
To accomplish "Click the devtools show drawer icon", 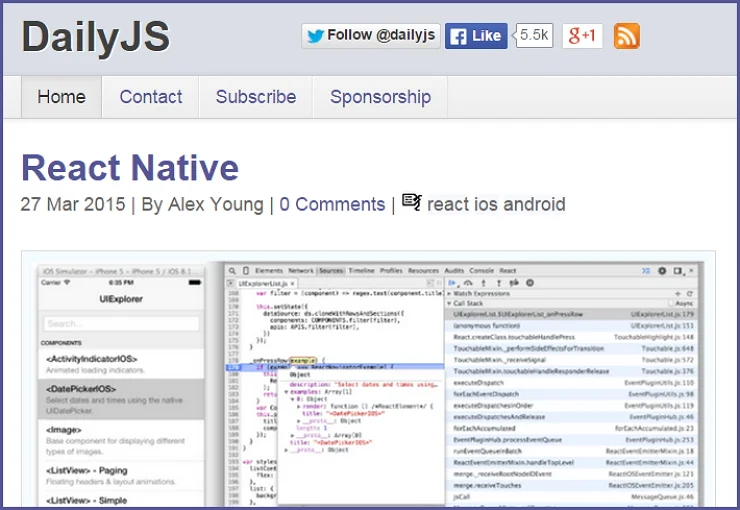I will (646, 271).
